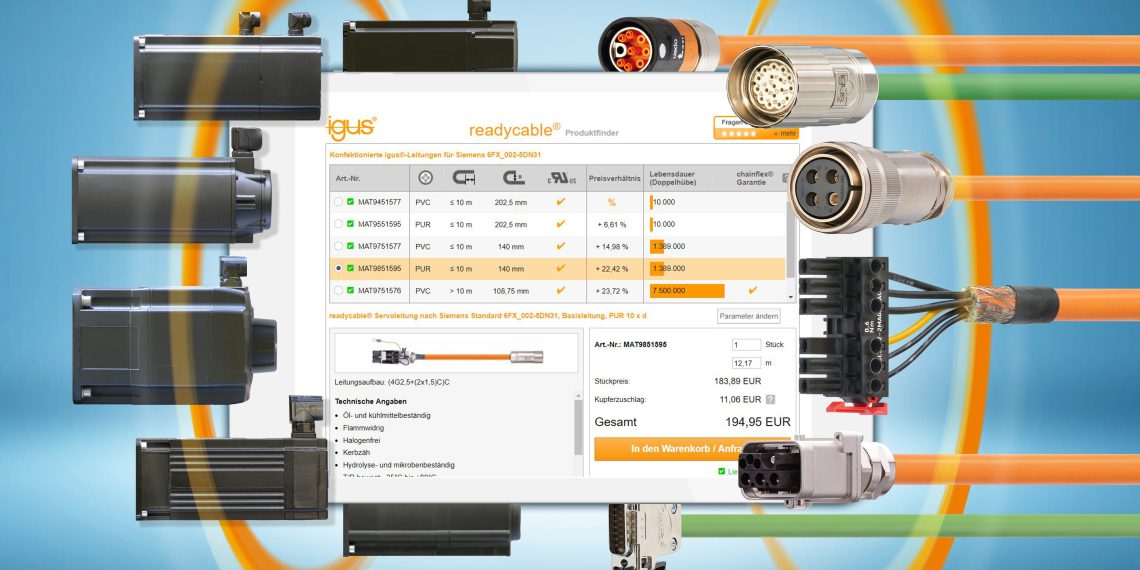
Task: Click the Technische Angaben scrollbar thumb
Action: (x=579, y=428)
